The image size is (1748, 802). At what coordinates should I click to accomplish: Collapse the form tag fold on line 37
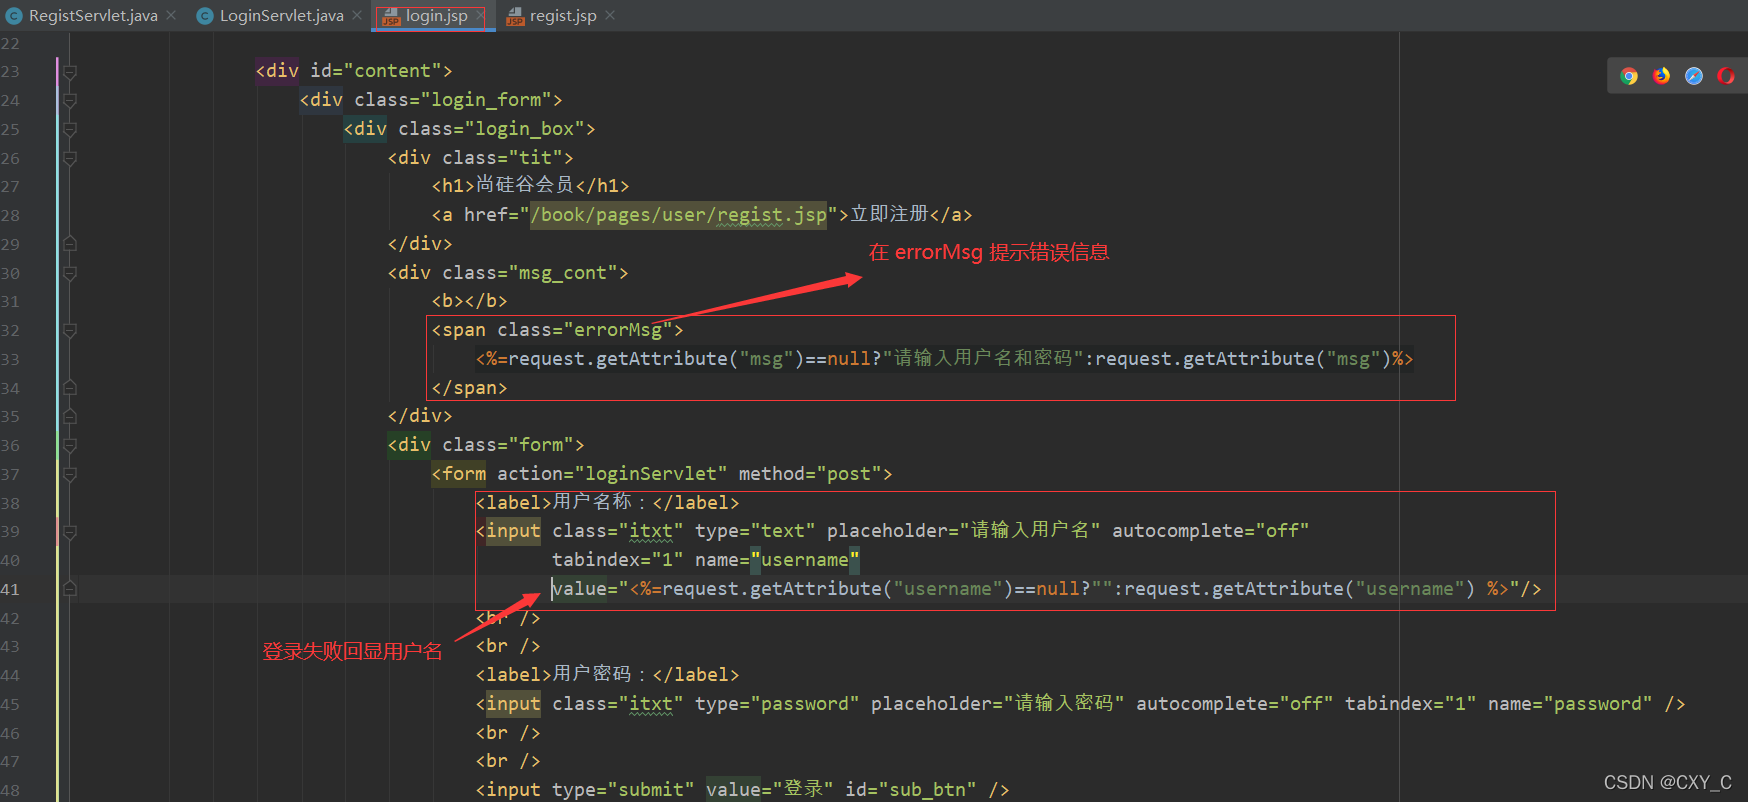(x=70, y=475)
